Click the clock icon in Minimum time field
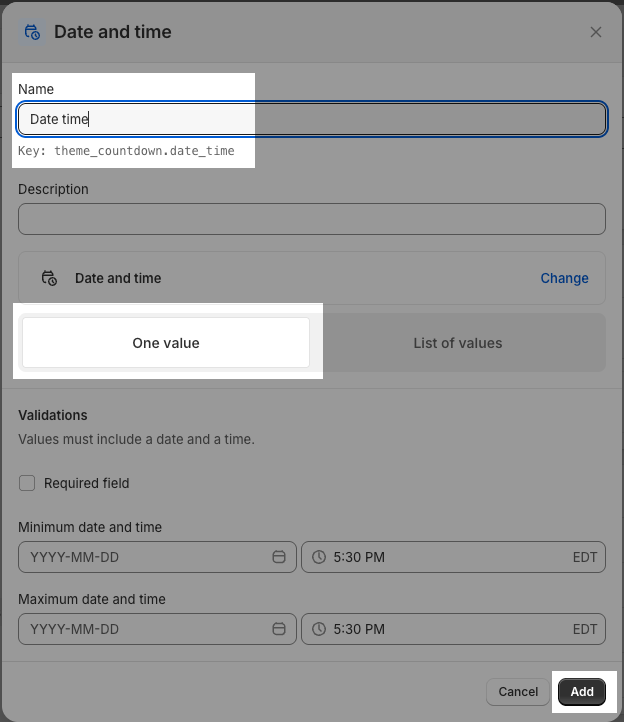The height and width of the screenshot is (722, 624). tap(319, 557)
